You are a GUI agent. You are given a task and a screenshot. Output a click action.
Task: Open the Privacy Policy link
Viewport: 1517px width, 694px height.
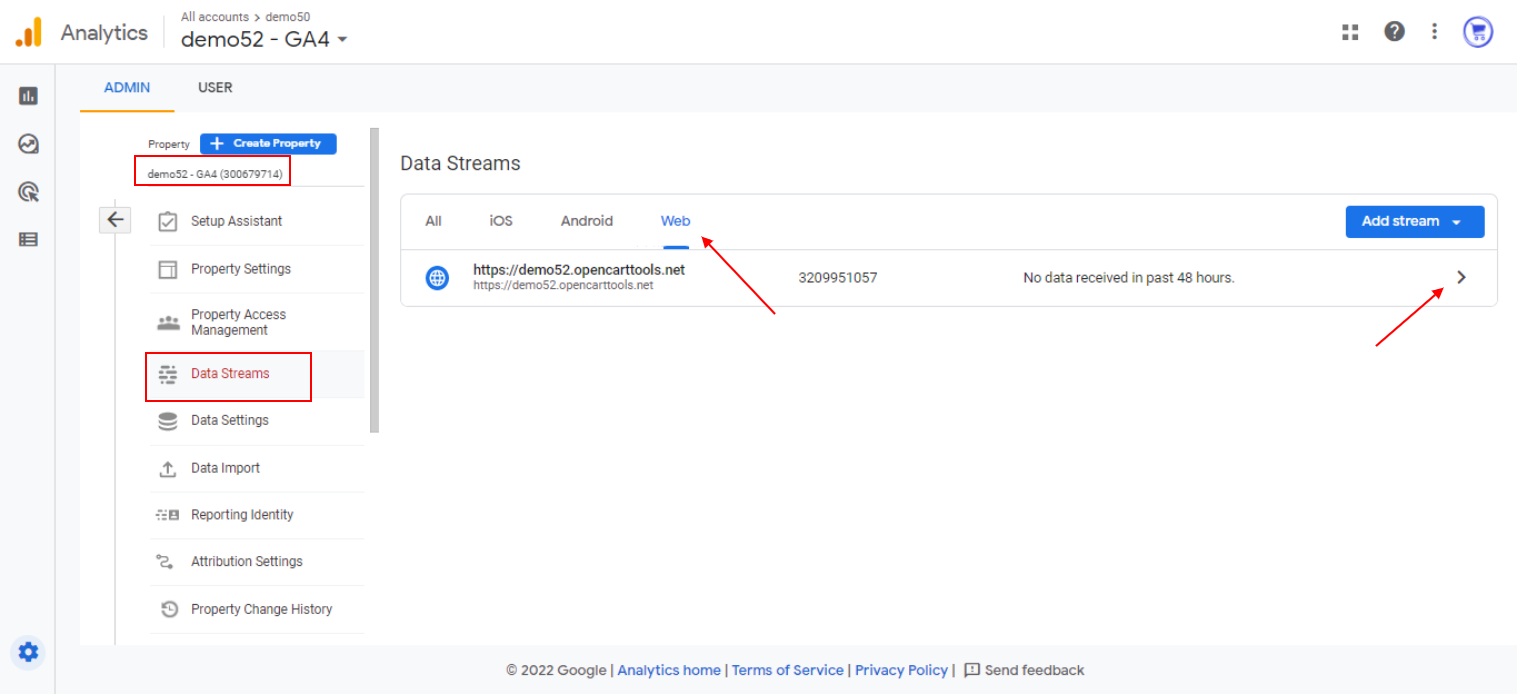901,670
